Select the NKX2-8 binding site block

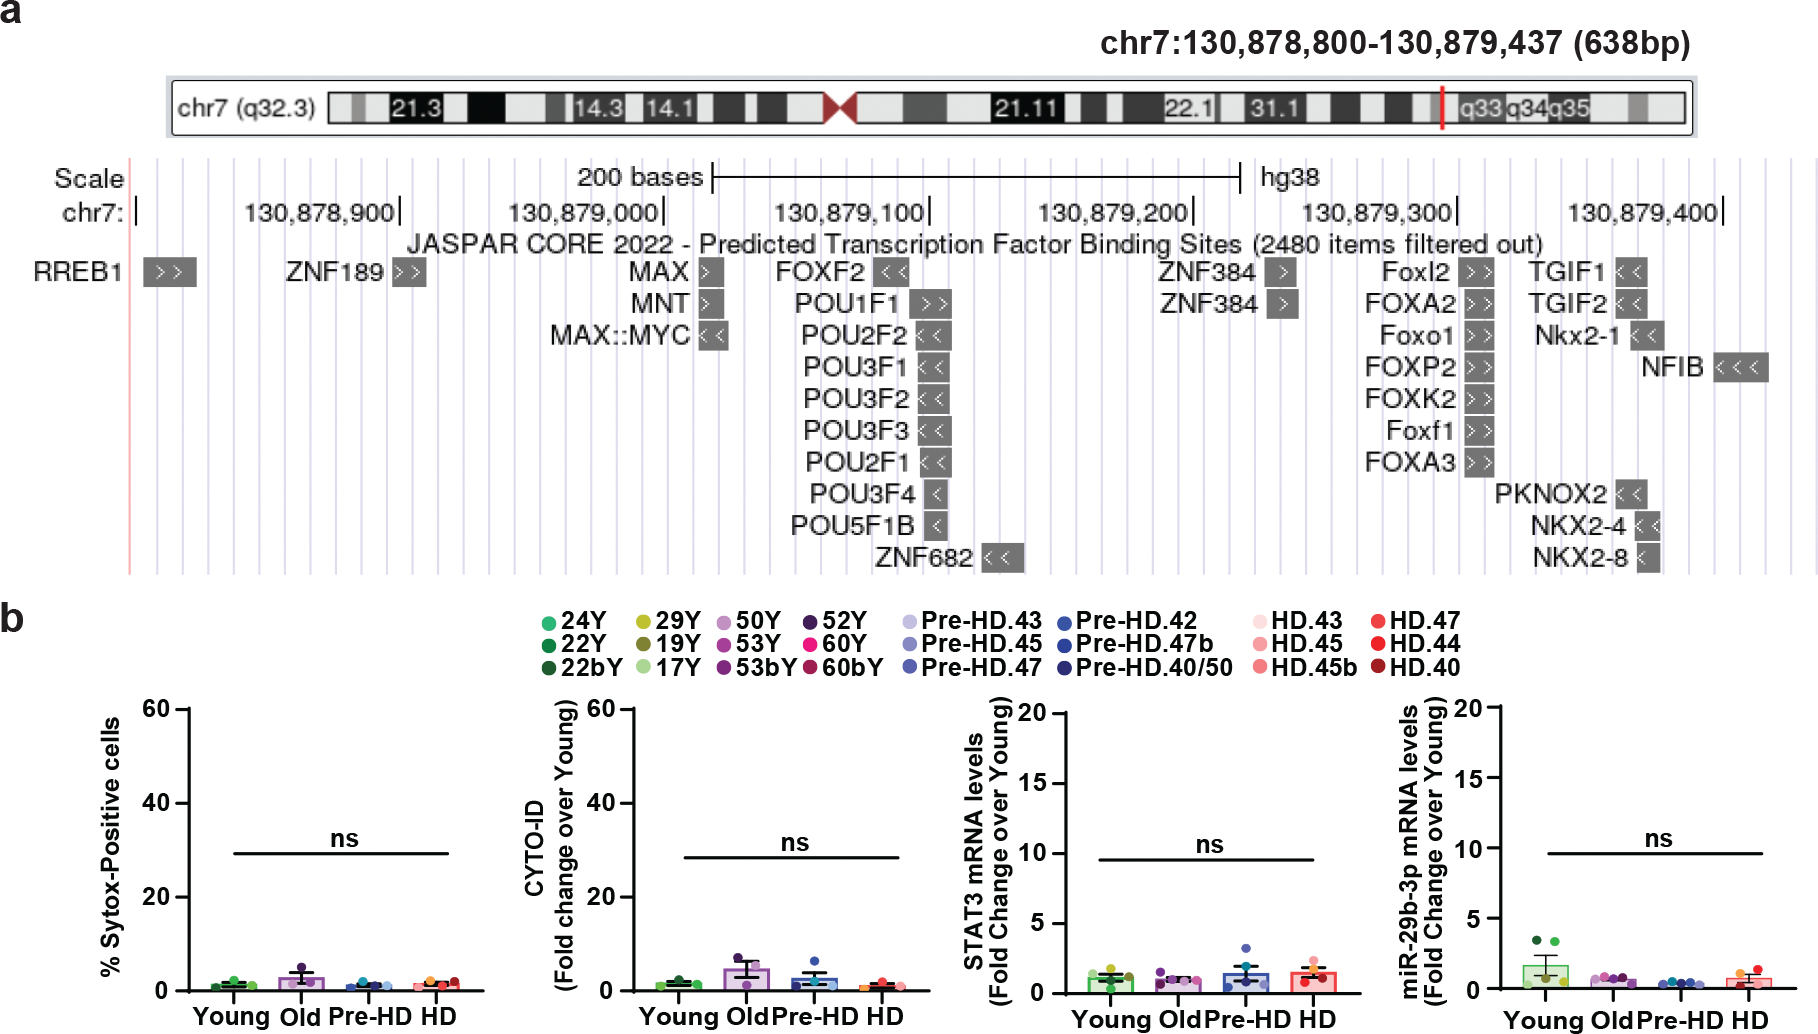pos(1648,557)
